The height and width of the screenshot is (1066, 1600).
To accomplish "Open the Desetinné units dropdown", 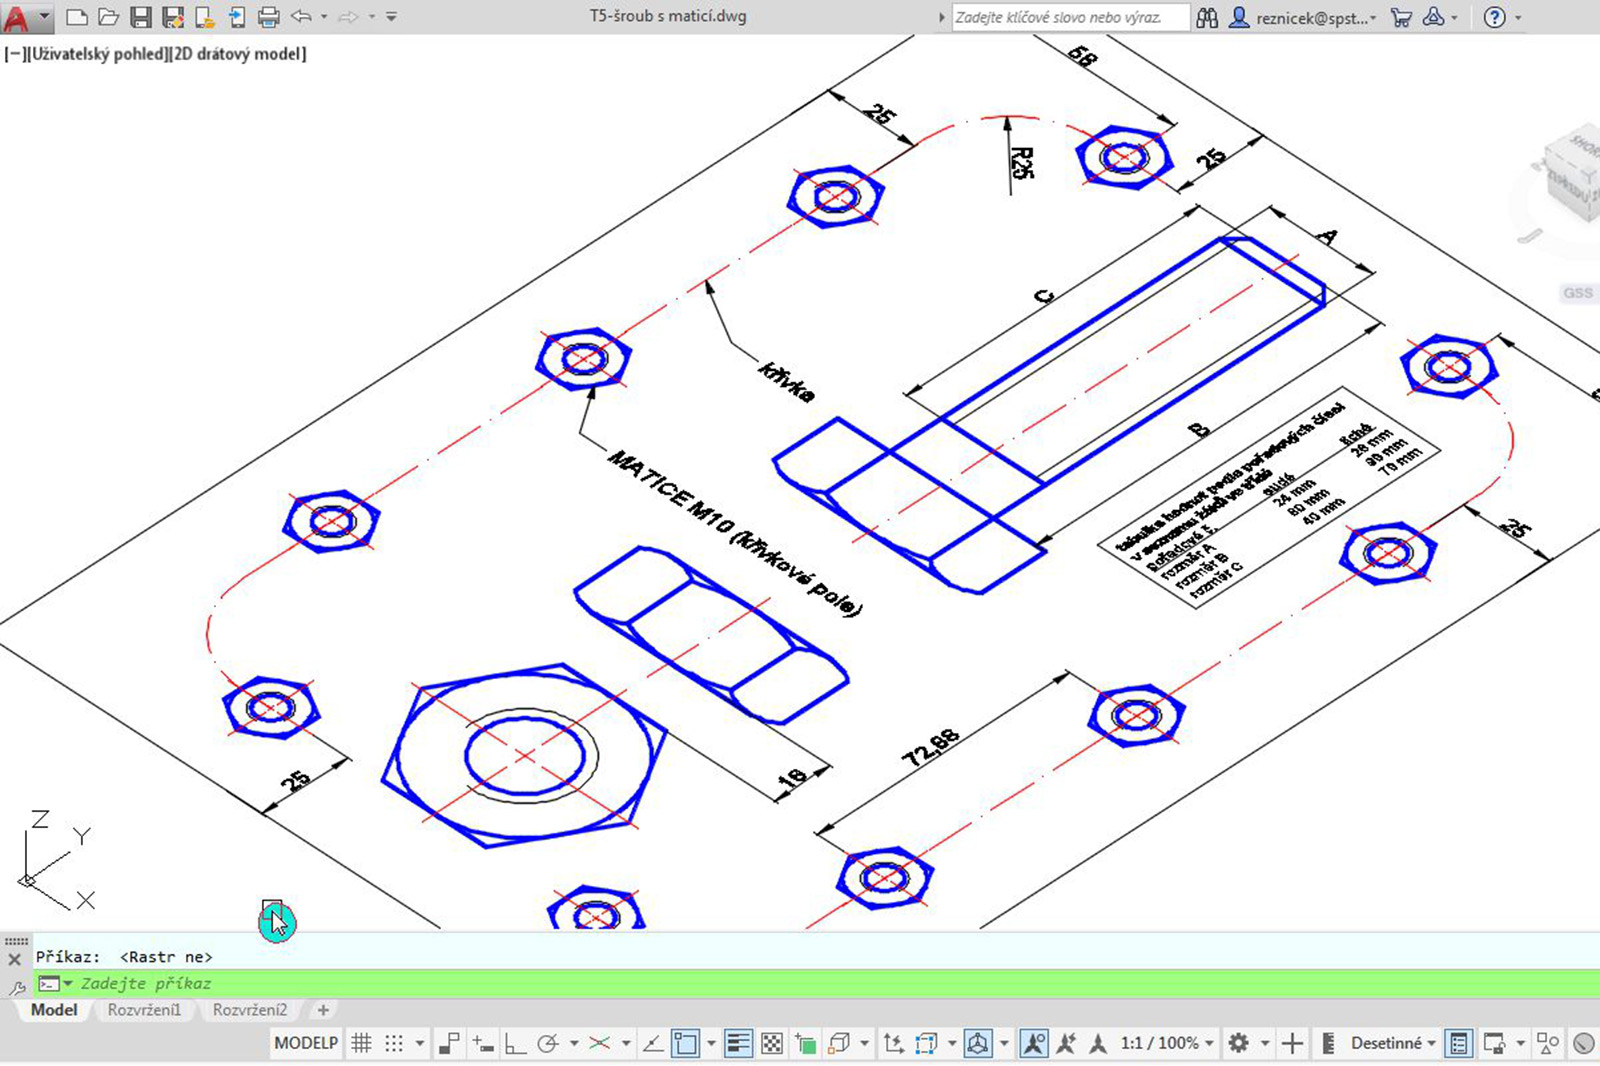I will 1392,1043.
